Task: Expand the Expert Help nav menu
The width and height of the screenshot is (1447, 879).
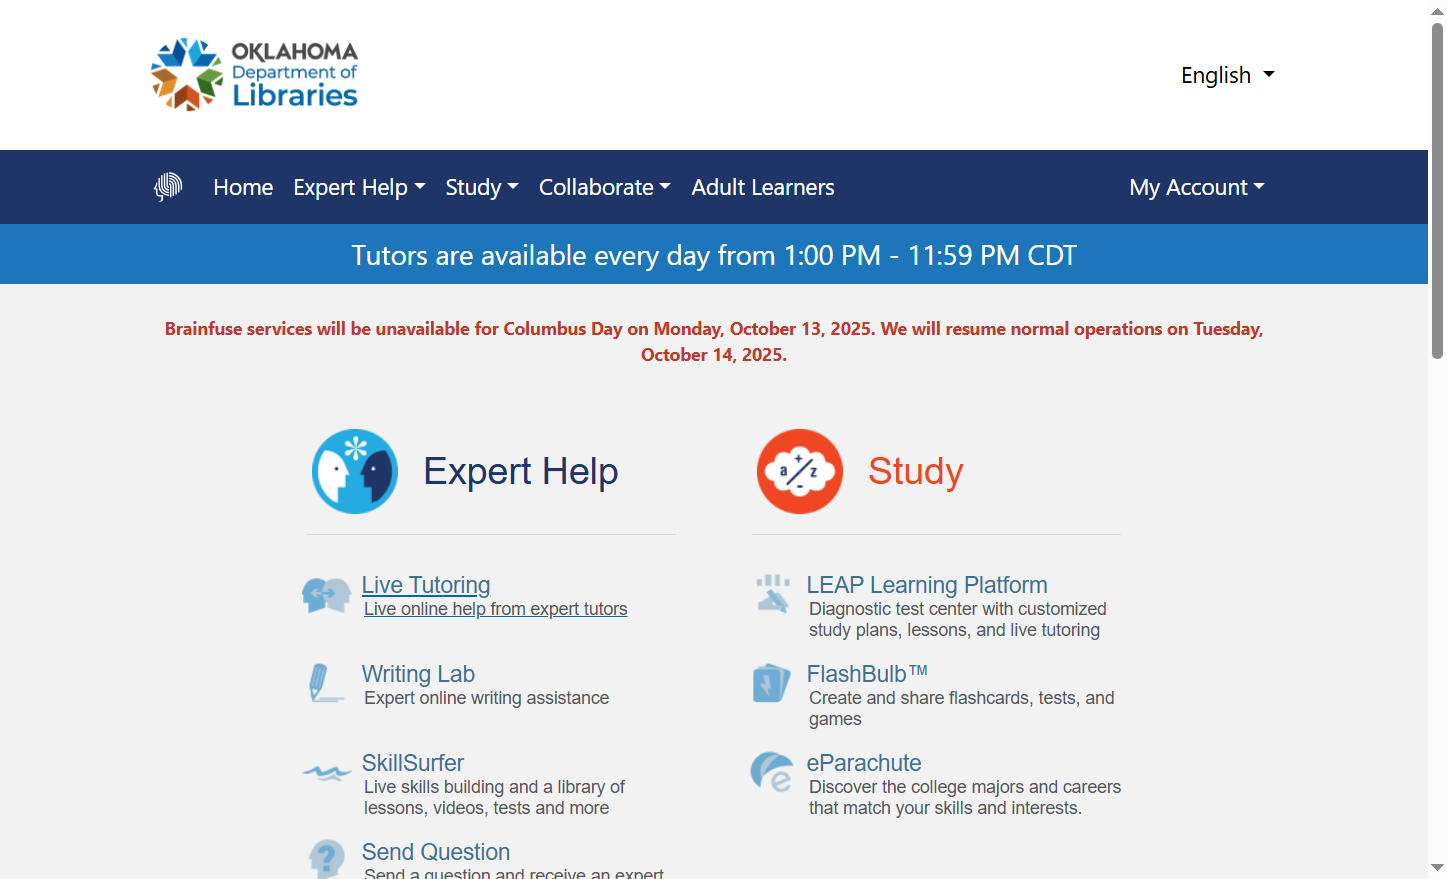Action: tap(359, 187)
